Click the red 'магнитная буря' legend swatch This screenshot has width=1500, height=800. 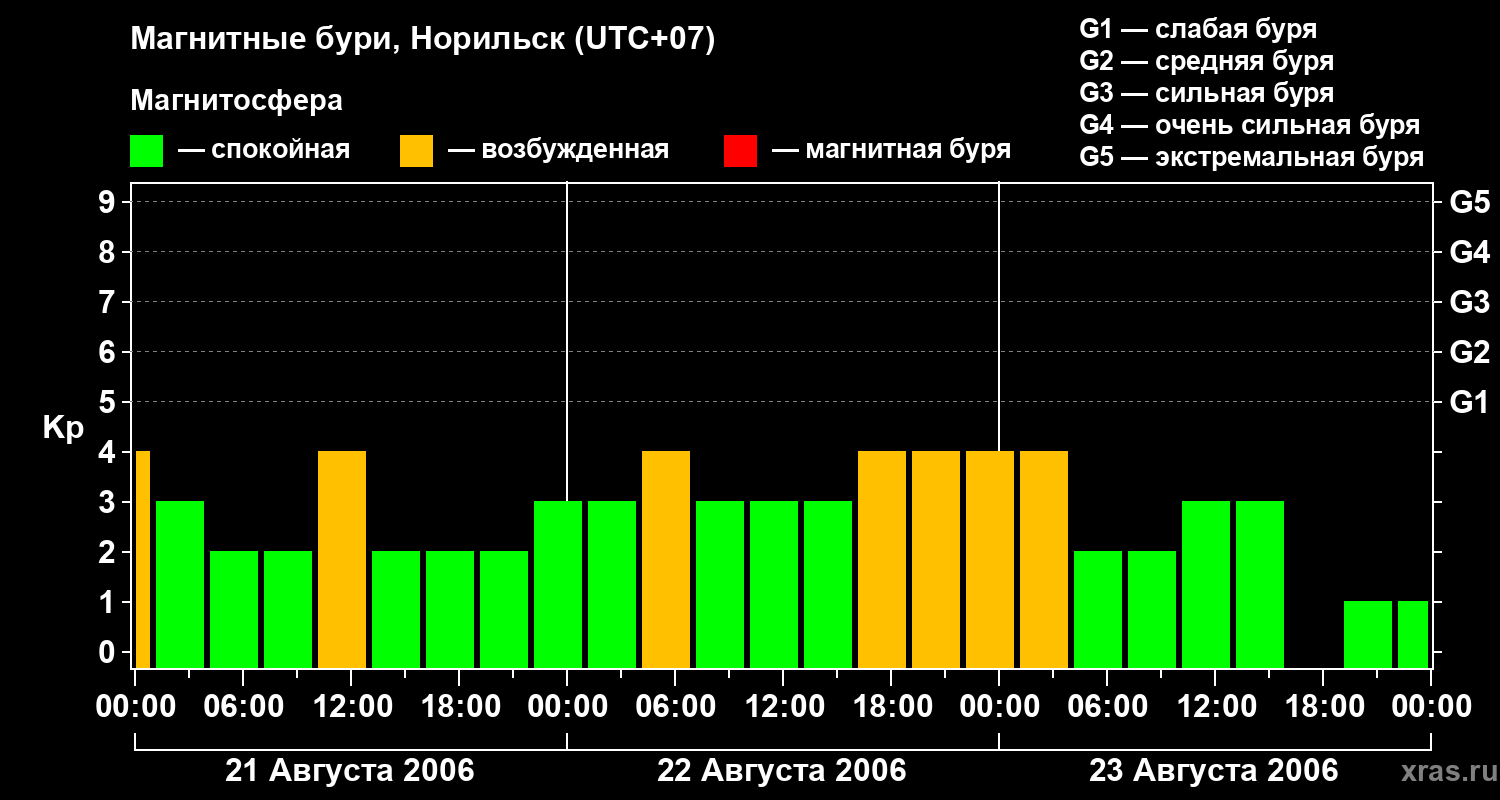[740, 151]
